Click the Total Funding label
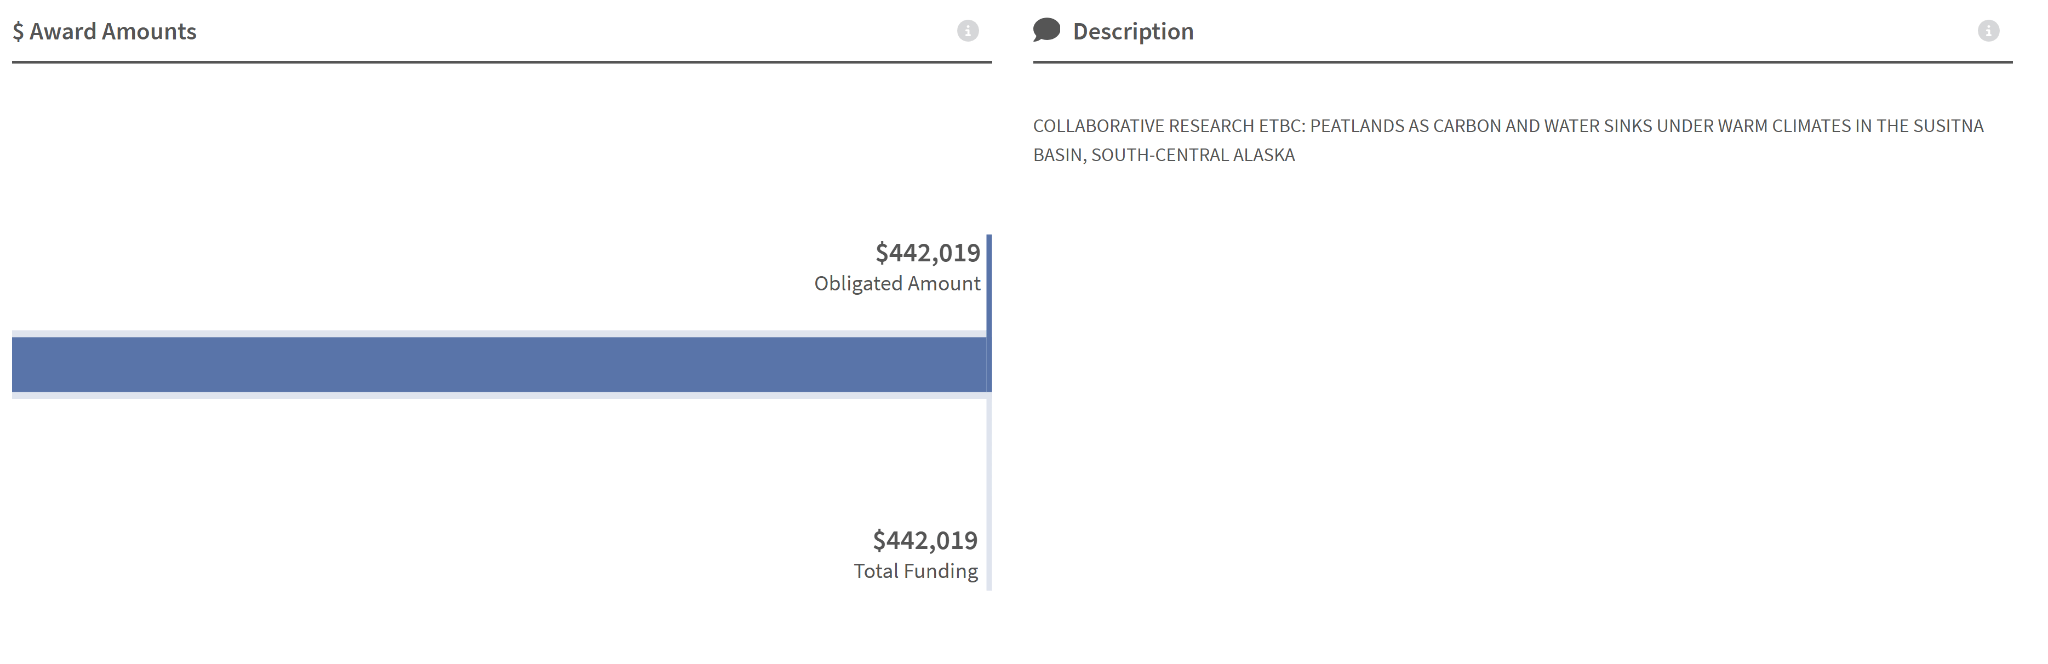Viewport: 2048px width, 664px height. pos(915,571)
